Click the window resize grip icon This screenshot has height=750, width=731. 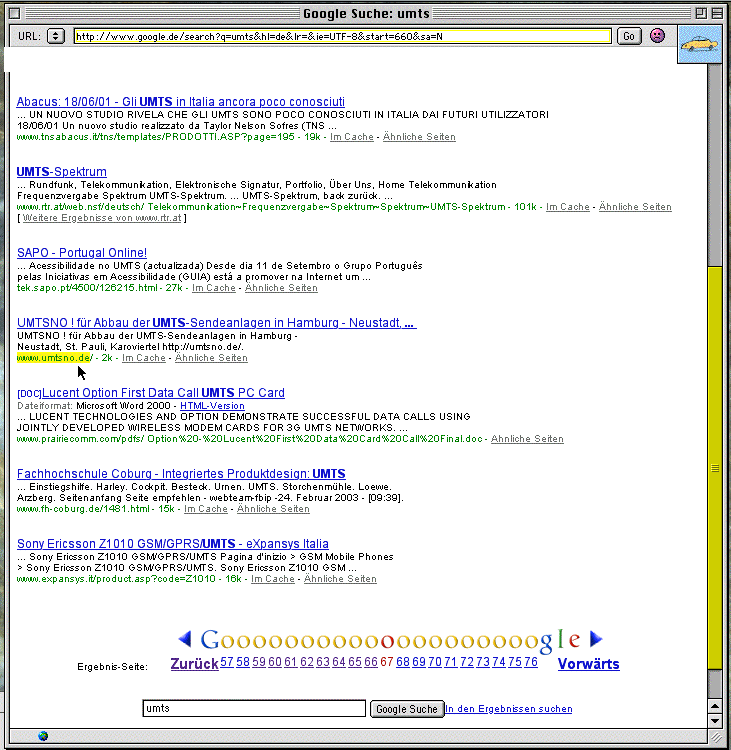pyautogui.click(x=714, y=735)
